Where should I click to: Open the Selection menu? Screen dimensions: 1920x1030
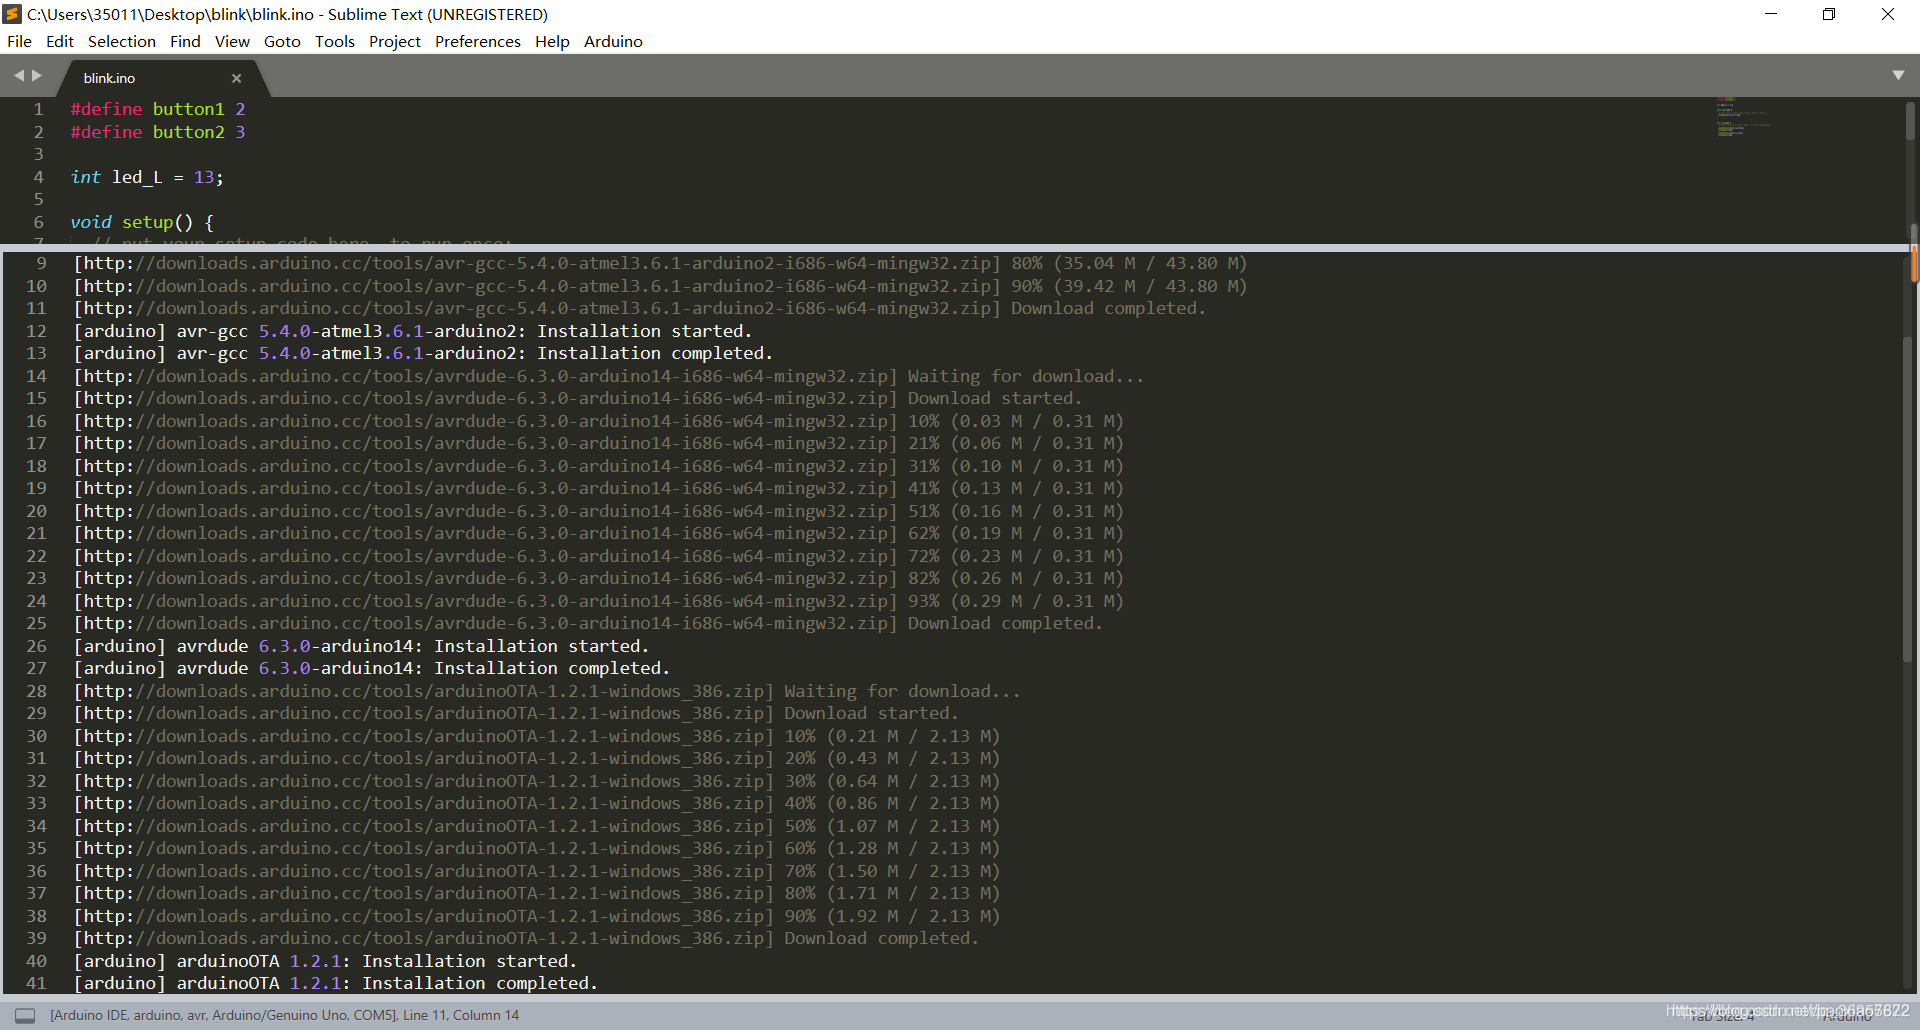pyautogui.click(x=121, y=41)
